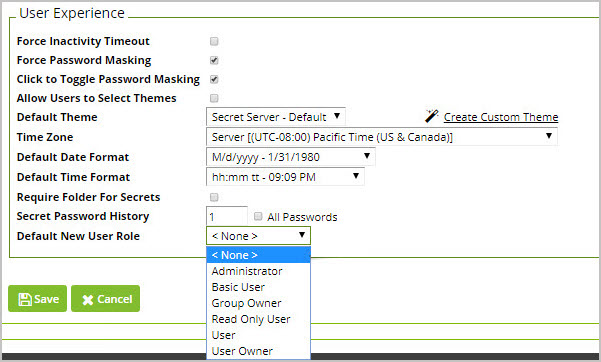Open the Default Time Format dropdown
The height and width of the screenshot is (362, 601).
(x=285, y=177)
